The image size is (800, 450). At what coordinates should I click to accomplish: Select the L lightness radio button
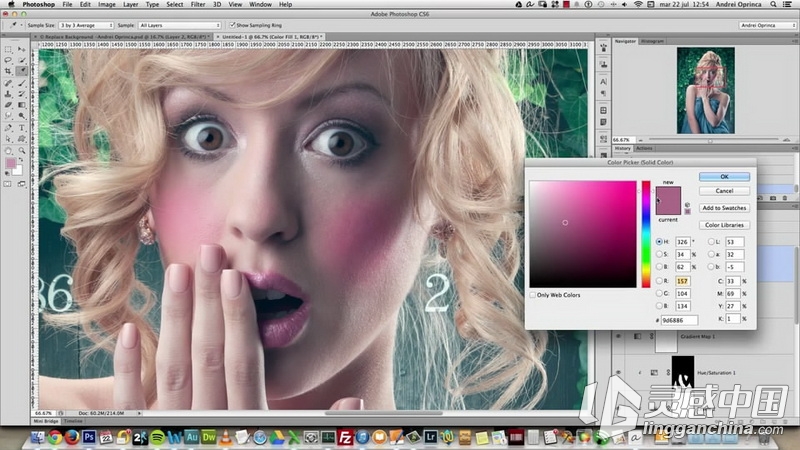point(711,241)
